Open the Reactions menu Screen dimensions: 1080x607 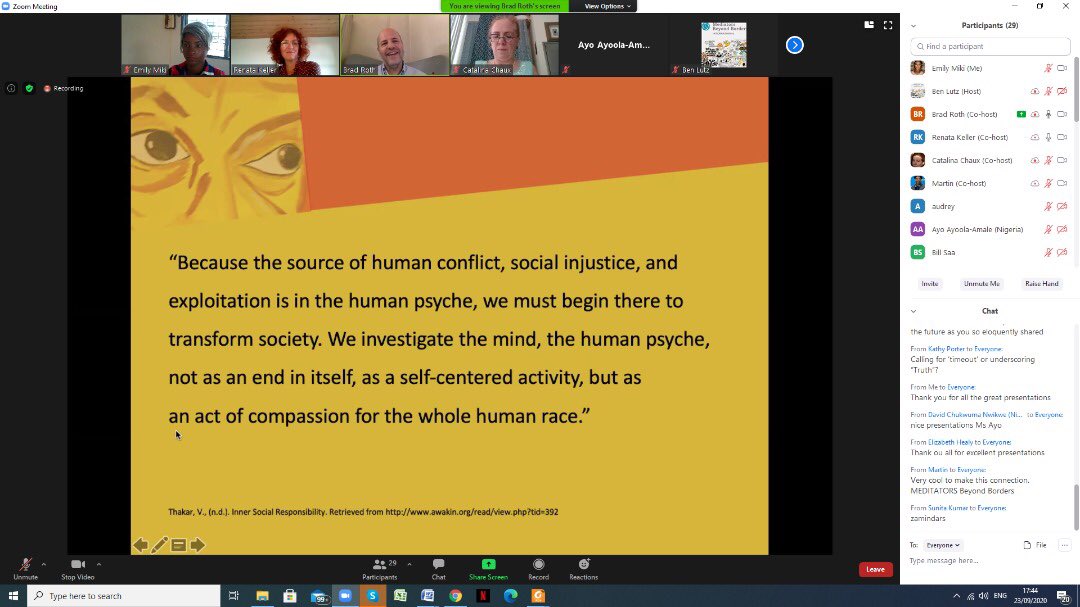tap(583, 568)
